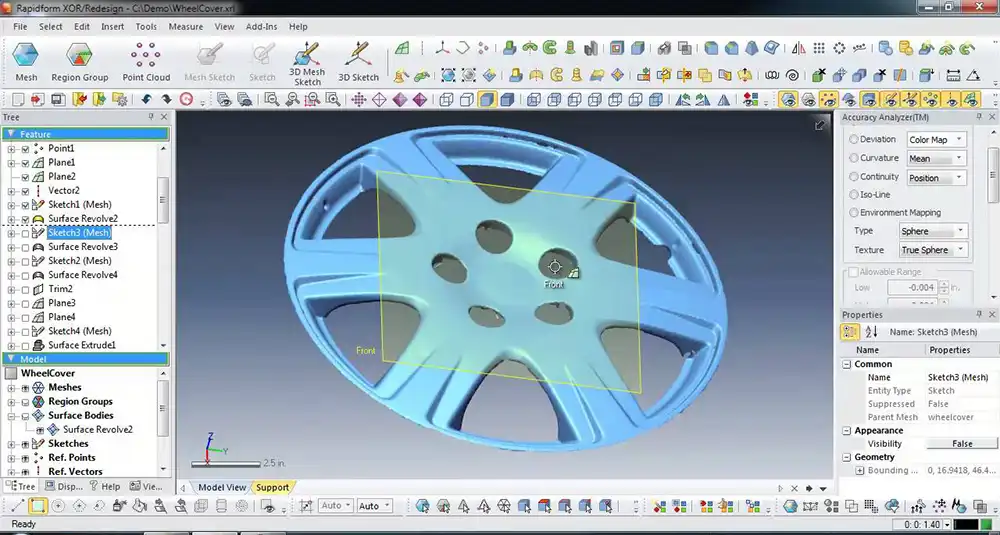Toggle point cloud visibility eye icon
This screenshot has height=535, width=1000.
coord(828,99)
